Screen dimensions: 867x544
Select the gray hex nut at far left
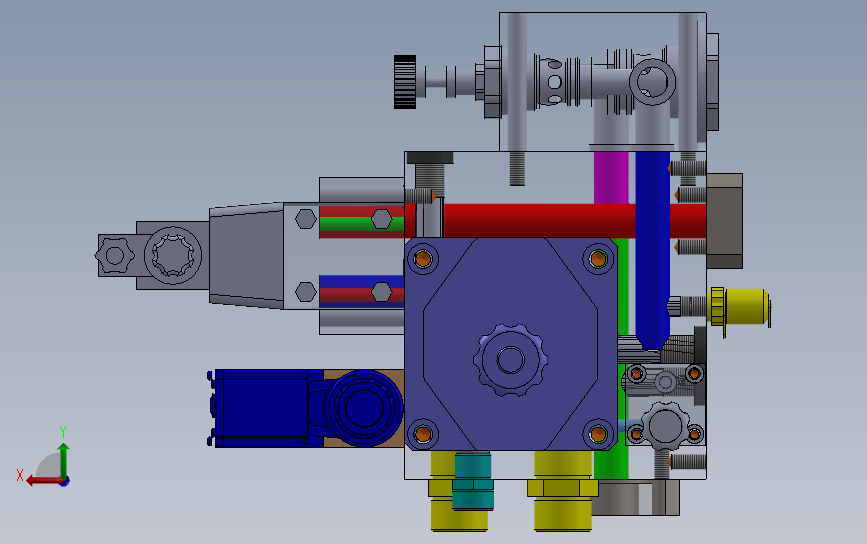tap(114, 255)
